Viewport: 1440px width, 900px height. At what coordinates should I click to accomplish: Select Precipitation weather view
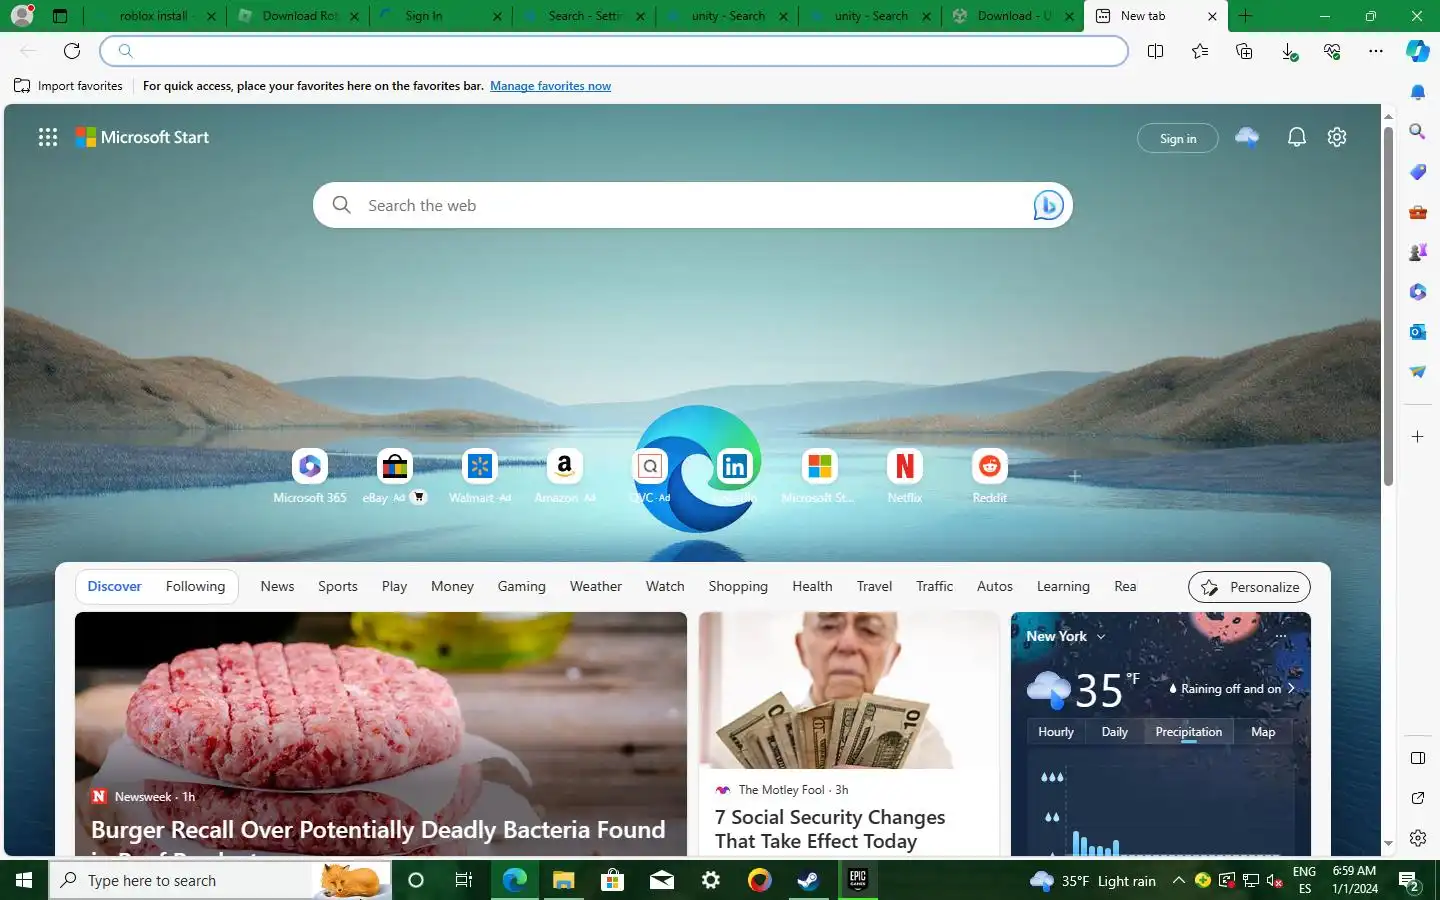pos(1189,732)
